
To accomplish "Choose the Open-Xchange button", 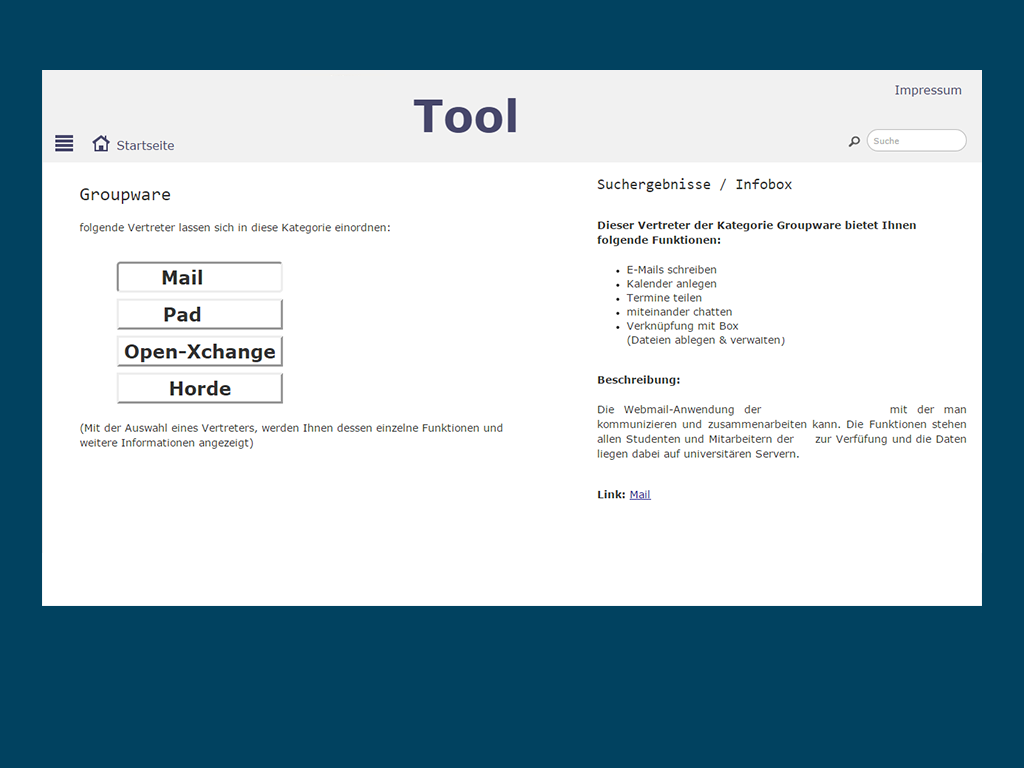I will [x=200, y=351].
